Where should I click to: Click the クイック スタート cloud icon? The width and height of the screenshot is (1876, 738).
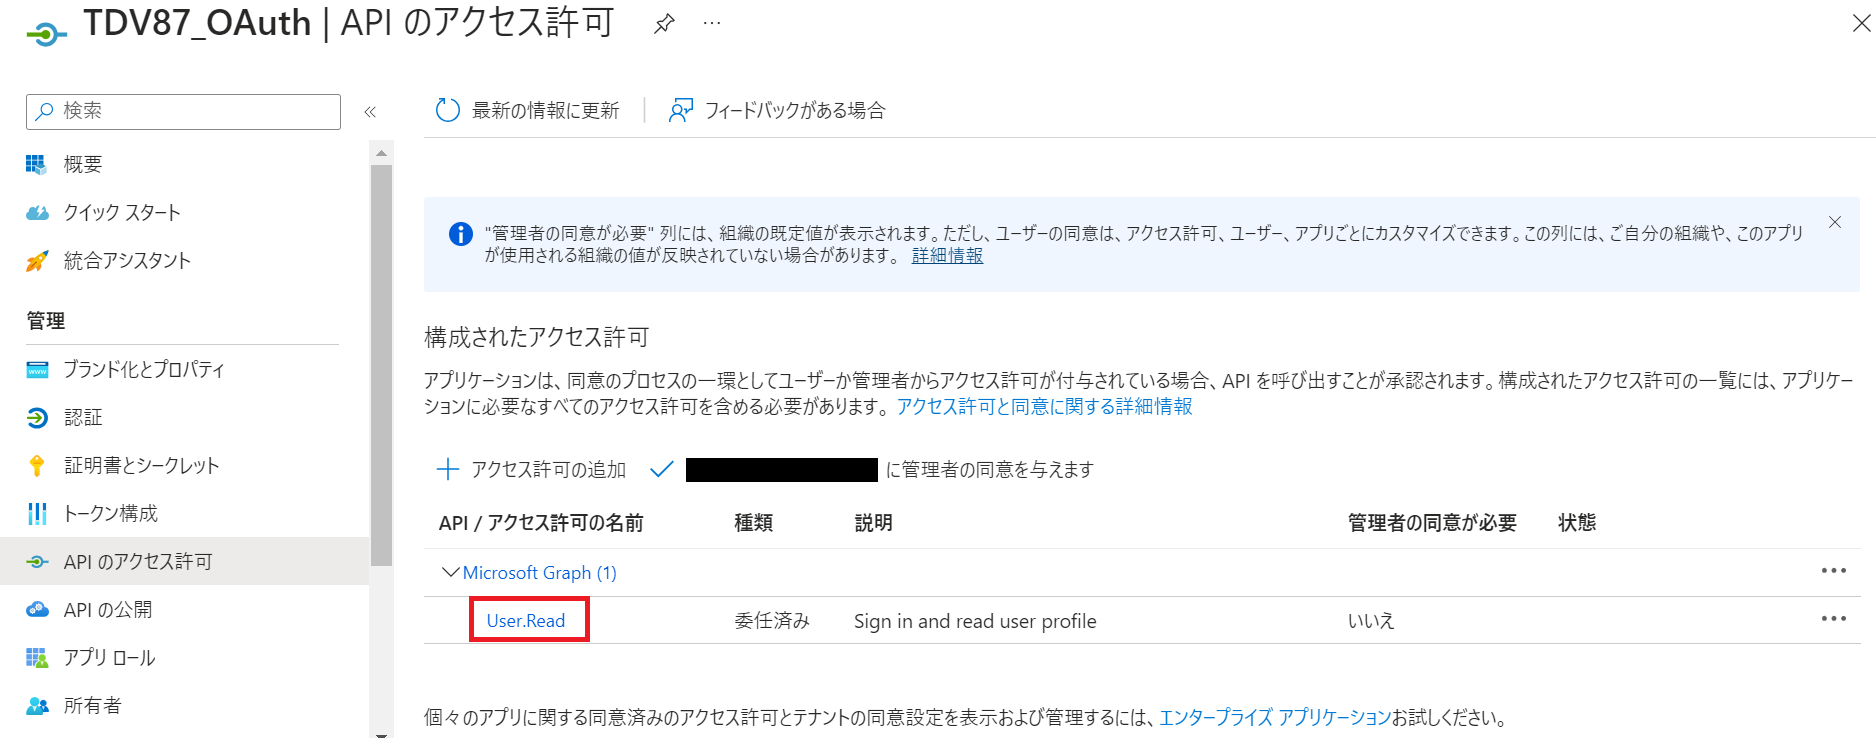click(37, 212)
